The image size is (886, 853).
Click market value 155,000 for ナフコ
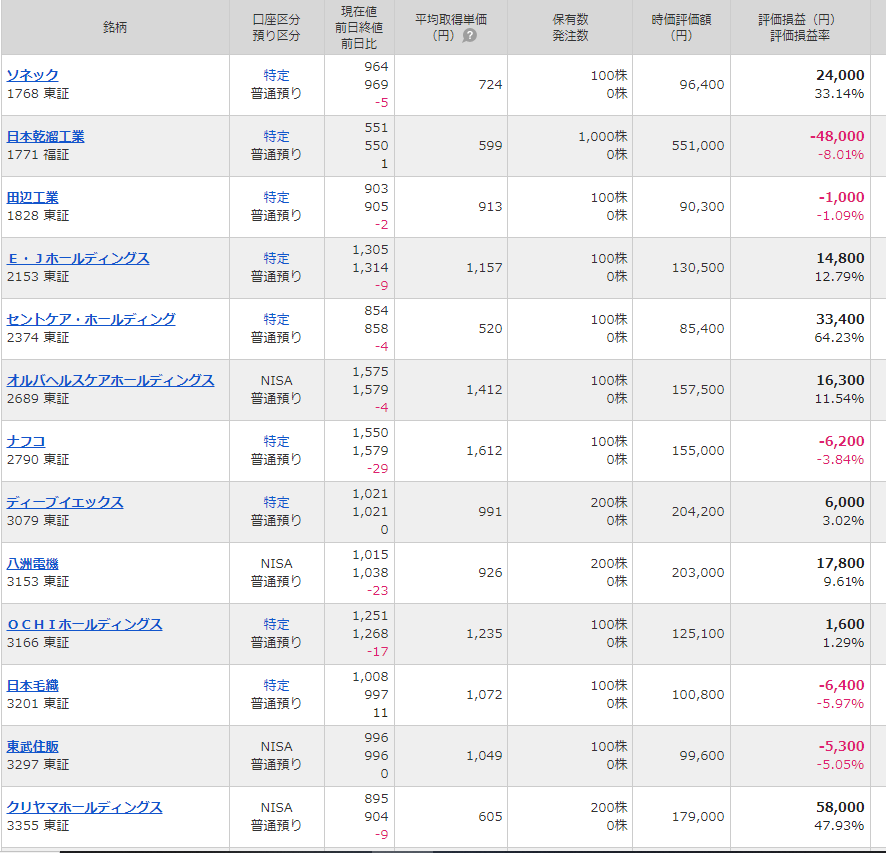tap(698, 451)
